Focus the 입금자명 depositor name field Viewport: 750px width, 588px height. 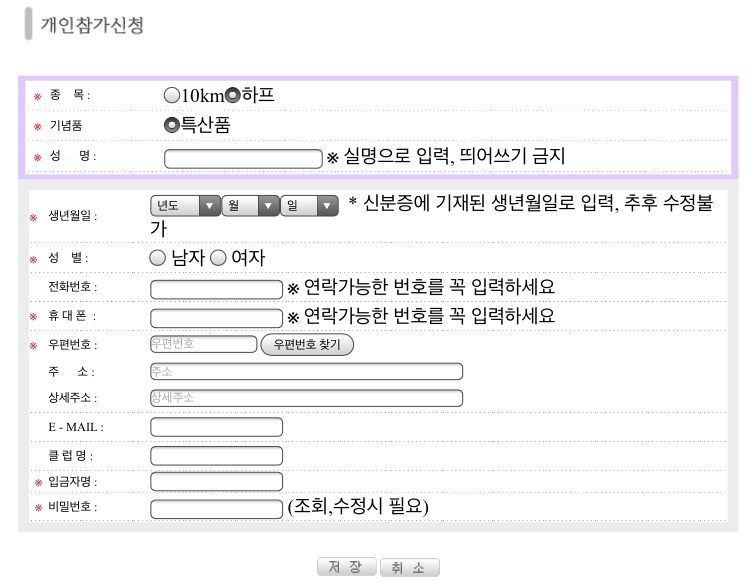216,482
